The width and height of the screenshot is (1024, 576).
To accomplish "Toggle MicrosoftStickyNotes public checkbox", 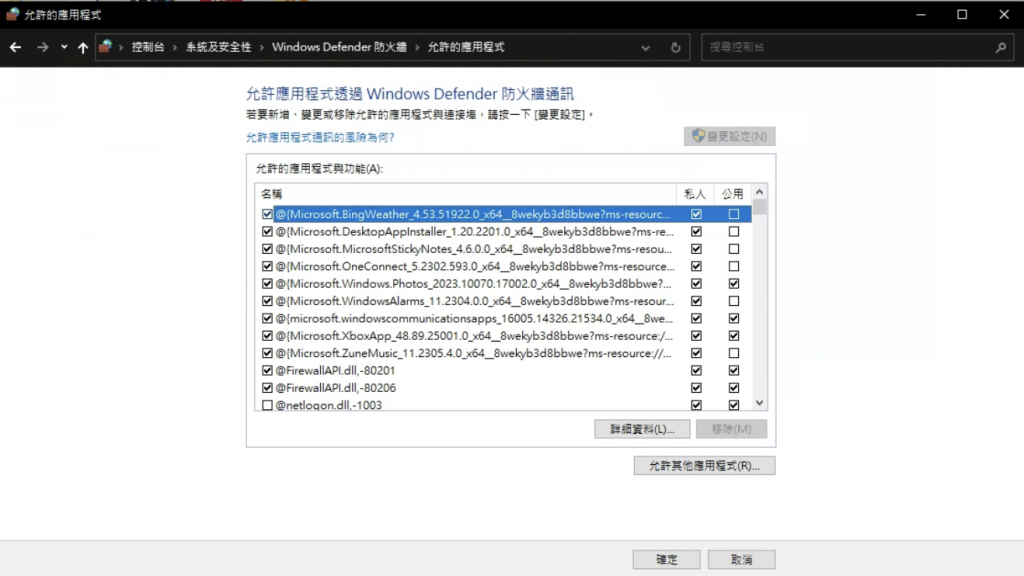I will coord(734,249).
